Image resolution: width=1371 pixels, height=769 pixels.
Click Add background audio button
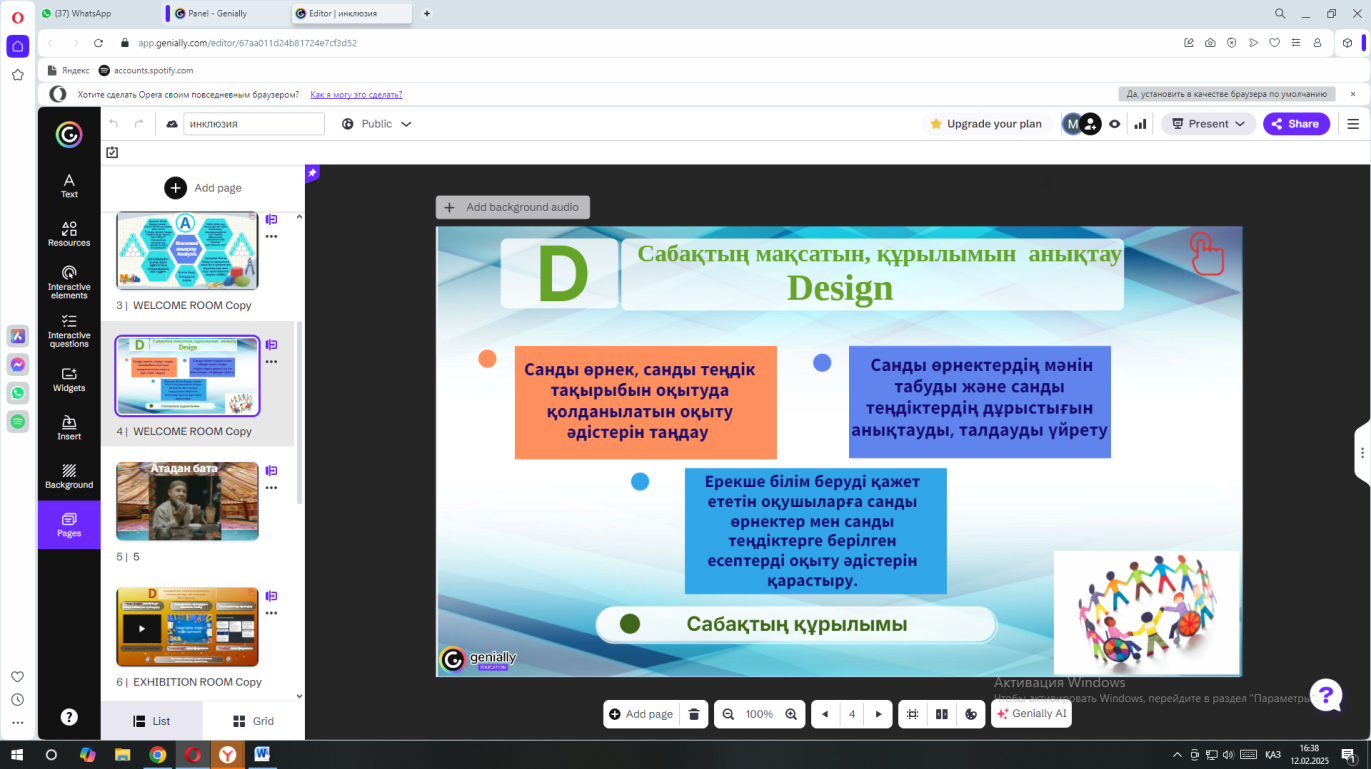513,207
